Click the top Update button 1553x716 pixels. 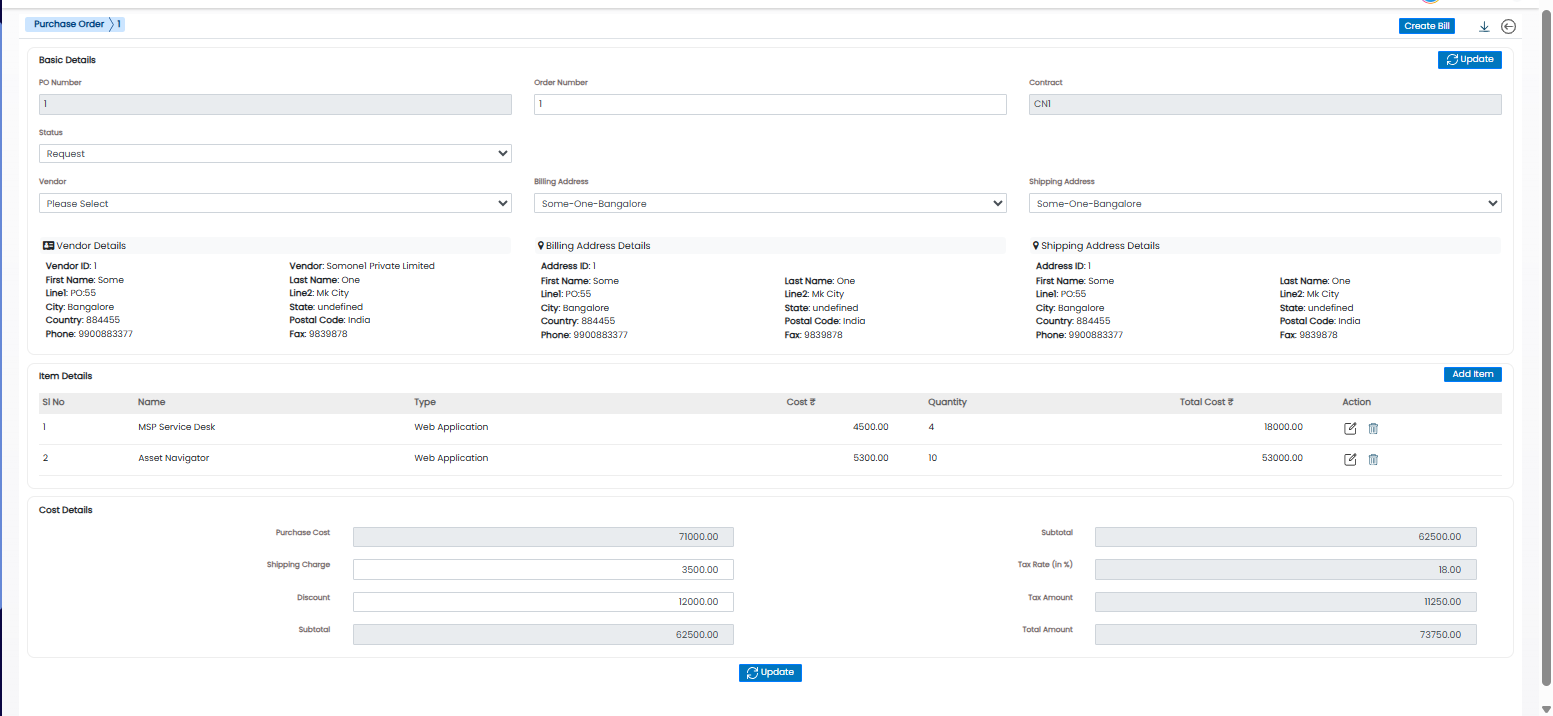click(x=1469, y=60)
